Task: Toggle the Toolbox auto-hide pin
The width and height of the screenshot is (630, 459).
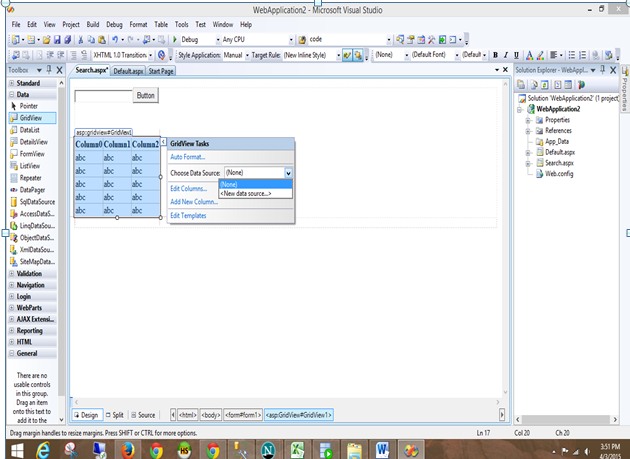Action: point(50,71)
